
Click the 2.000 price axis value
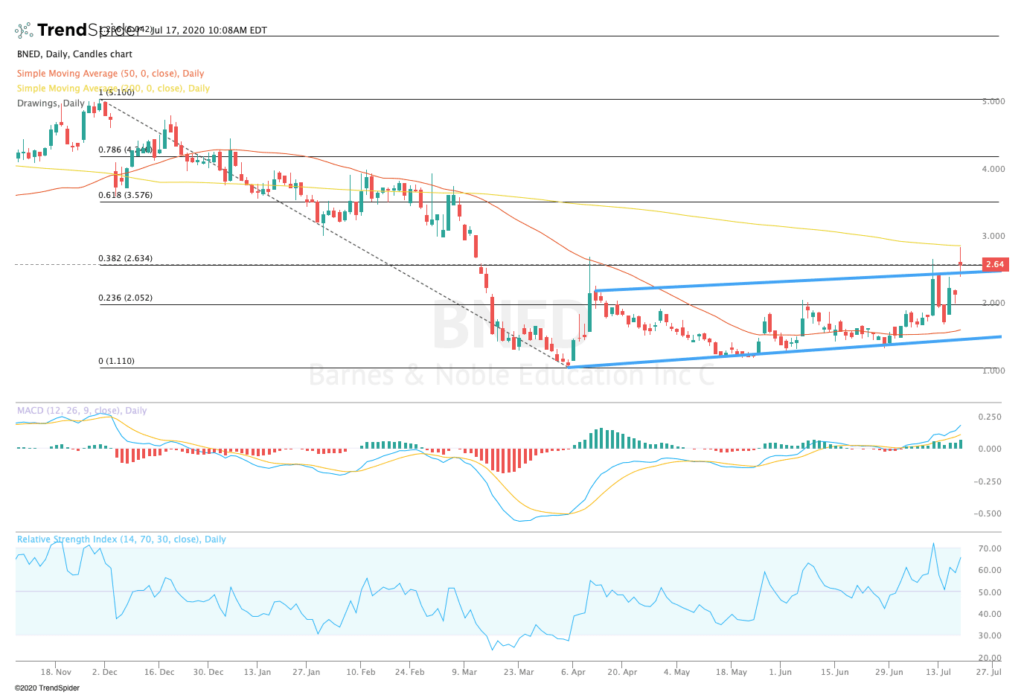(x=993, y=303)
